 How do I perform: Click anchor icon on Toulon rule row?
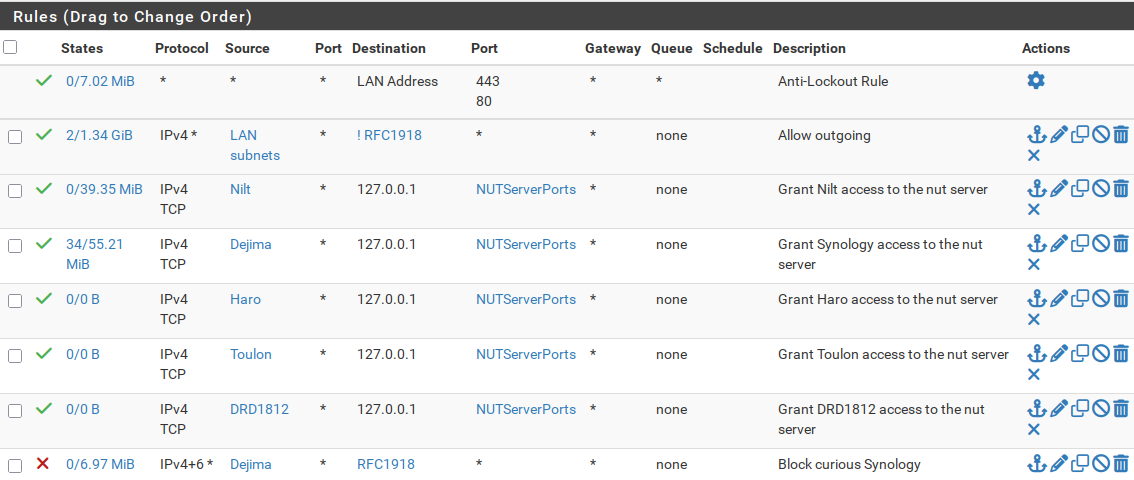[x=1037, y=353]
